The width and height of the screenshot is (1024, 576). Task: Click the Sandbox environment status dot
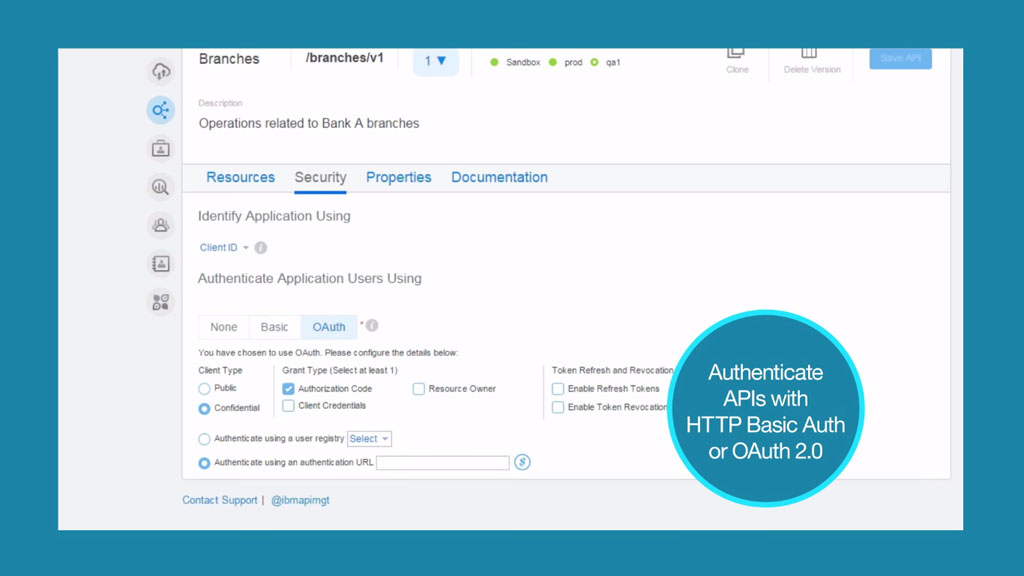click(494, 62)
